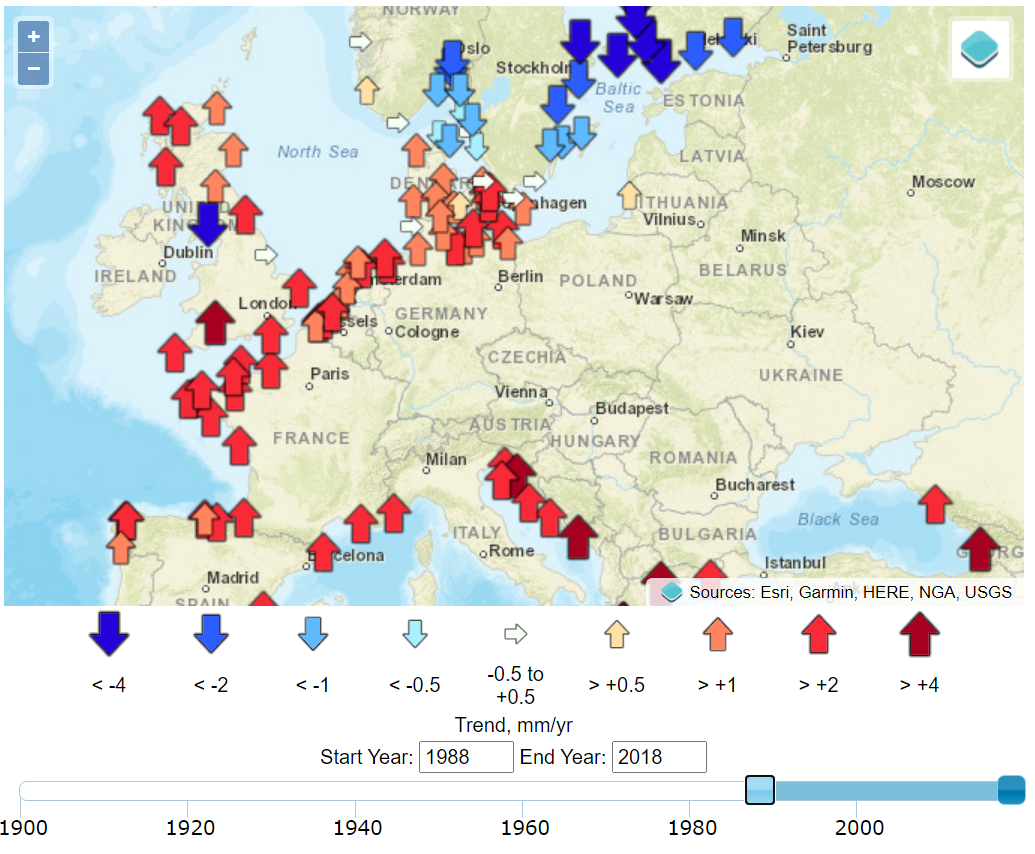Viewport: 1035px width, 854px height.
Task: Click the orange legend arrow above +1
Action: (716, 634)
